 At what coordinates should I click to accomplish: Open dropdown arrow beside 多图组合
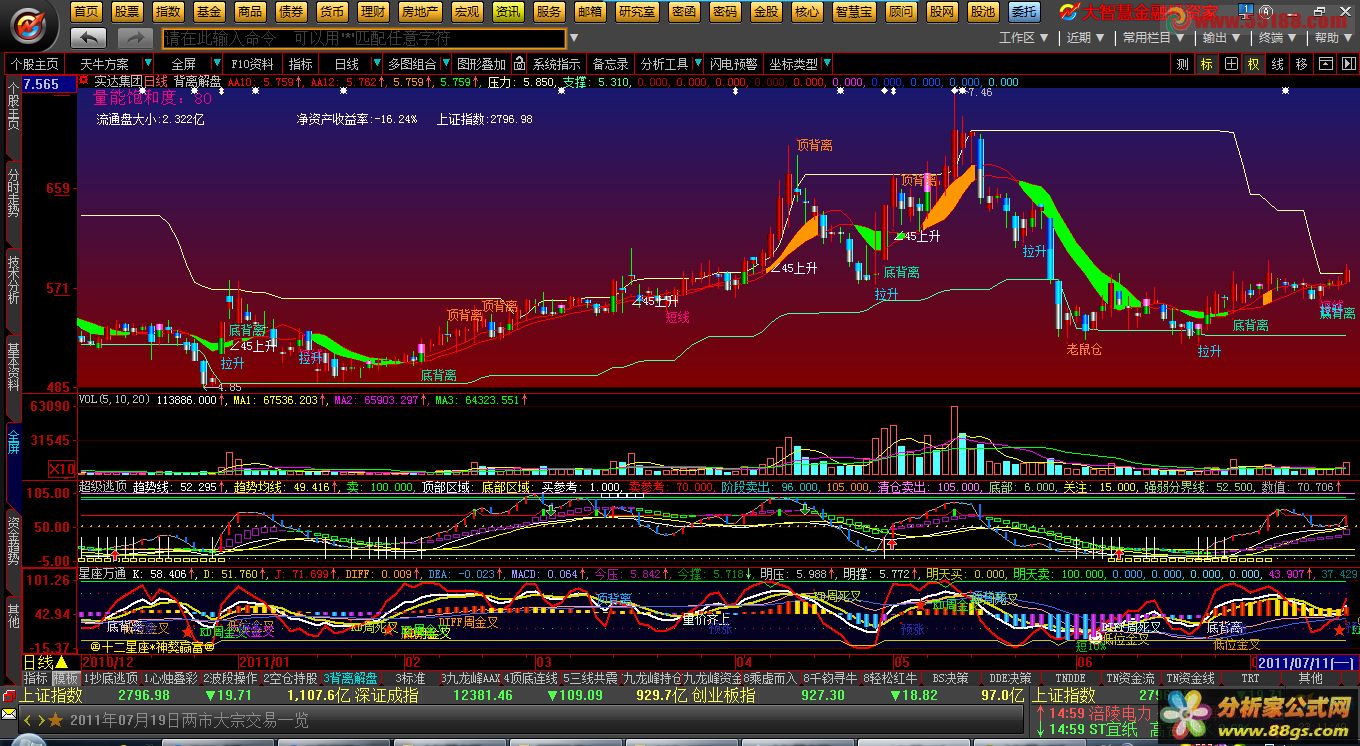445,64
